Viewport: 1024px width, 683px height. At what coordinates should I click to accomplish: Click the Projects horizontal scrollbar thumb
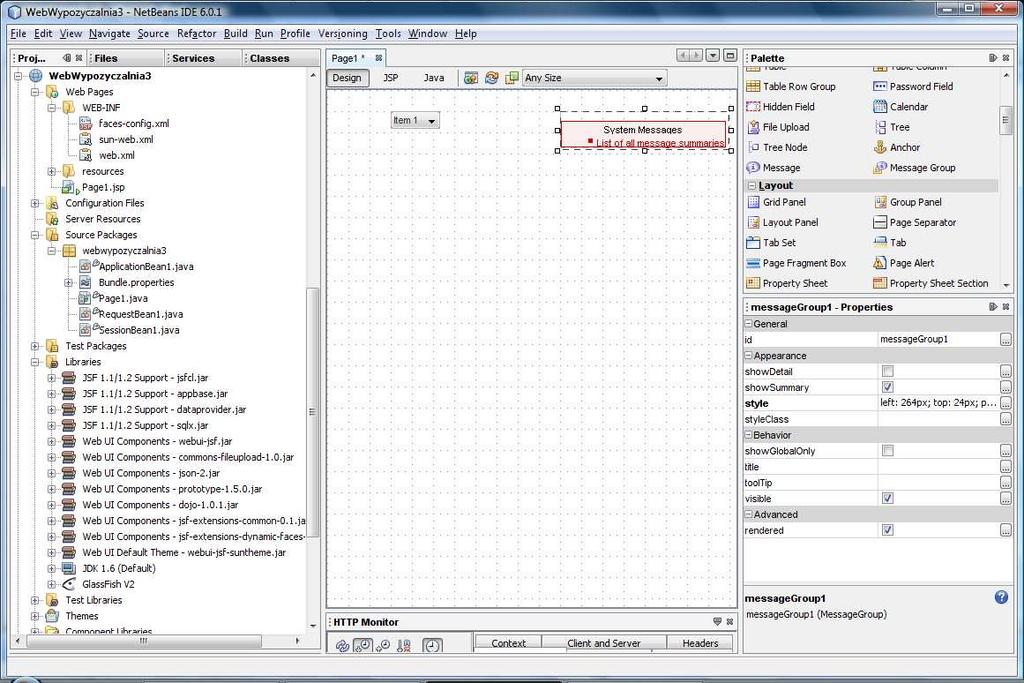pyautogui.click(x=142, y=641)
